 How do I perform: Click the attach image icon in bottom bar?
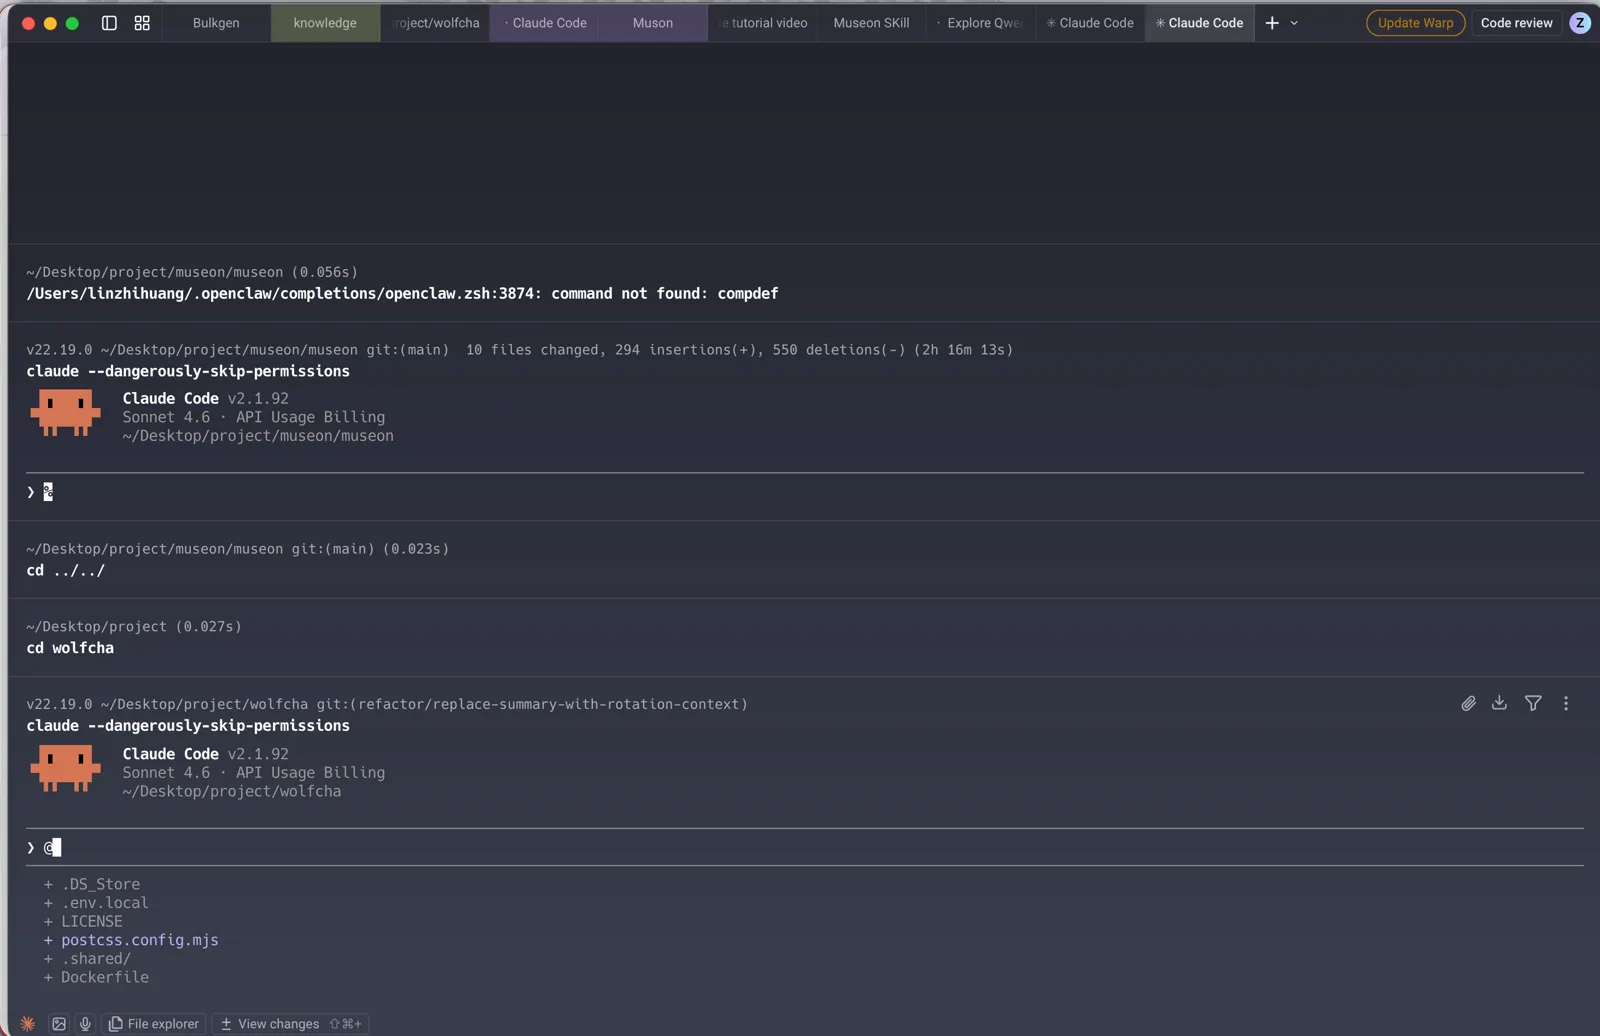pos(59,1024)
